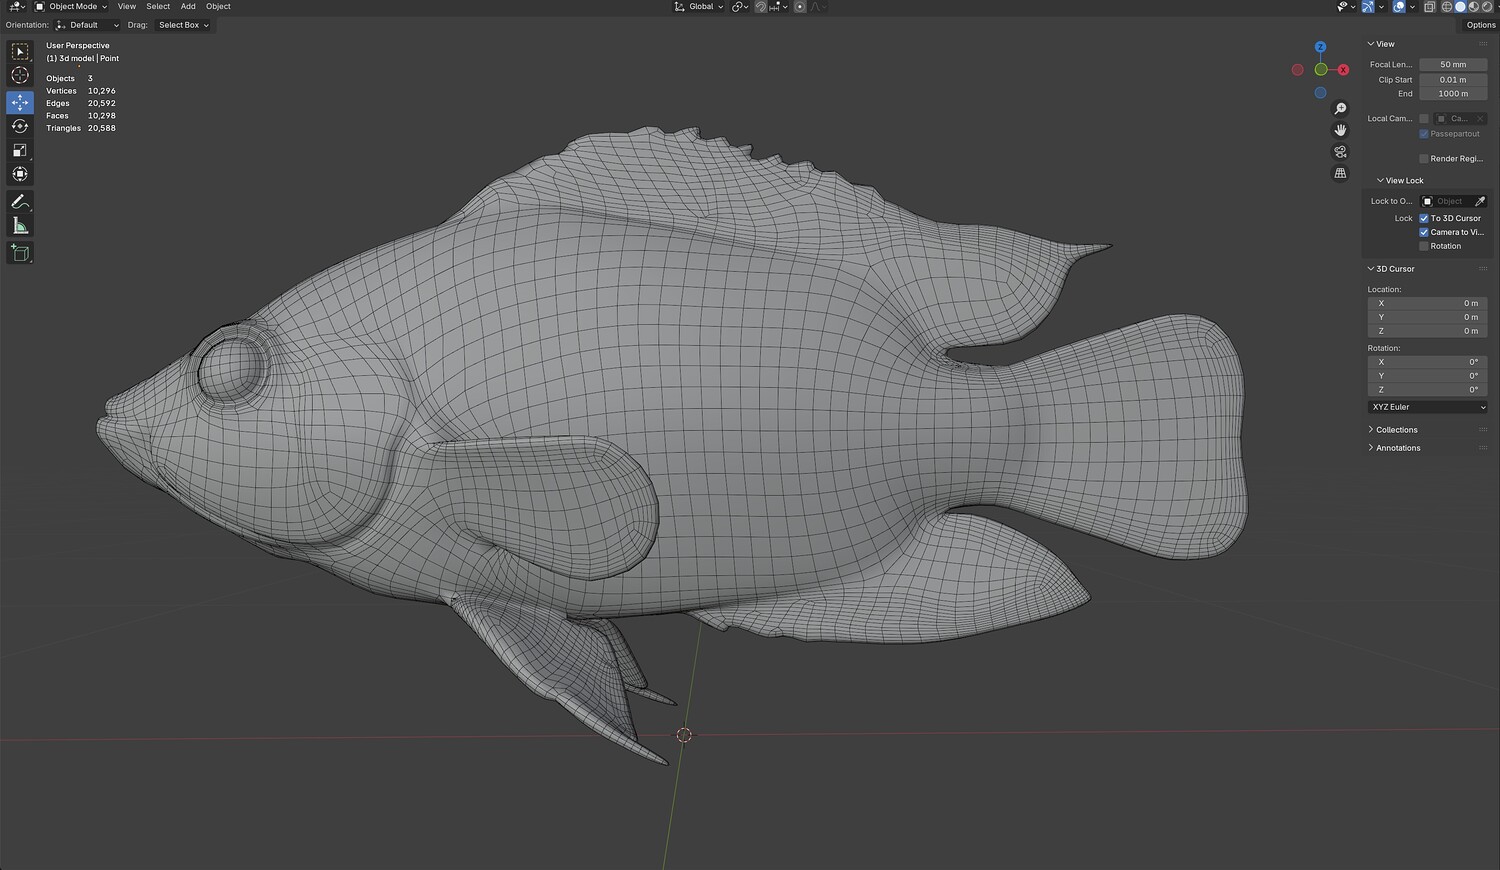This screenshot has width=1500, height=870.
Task: Click the 3D Cursor Location X field
Action: tap(1427, 303)
